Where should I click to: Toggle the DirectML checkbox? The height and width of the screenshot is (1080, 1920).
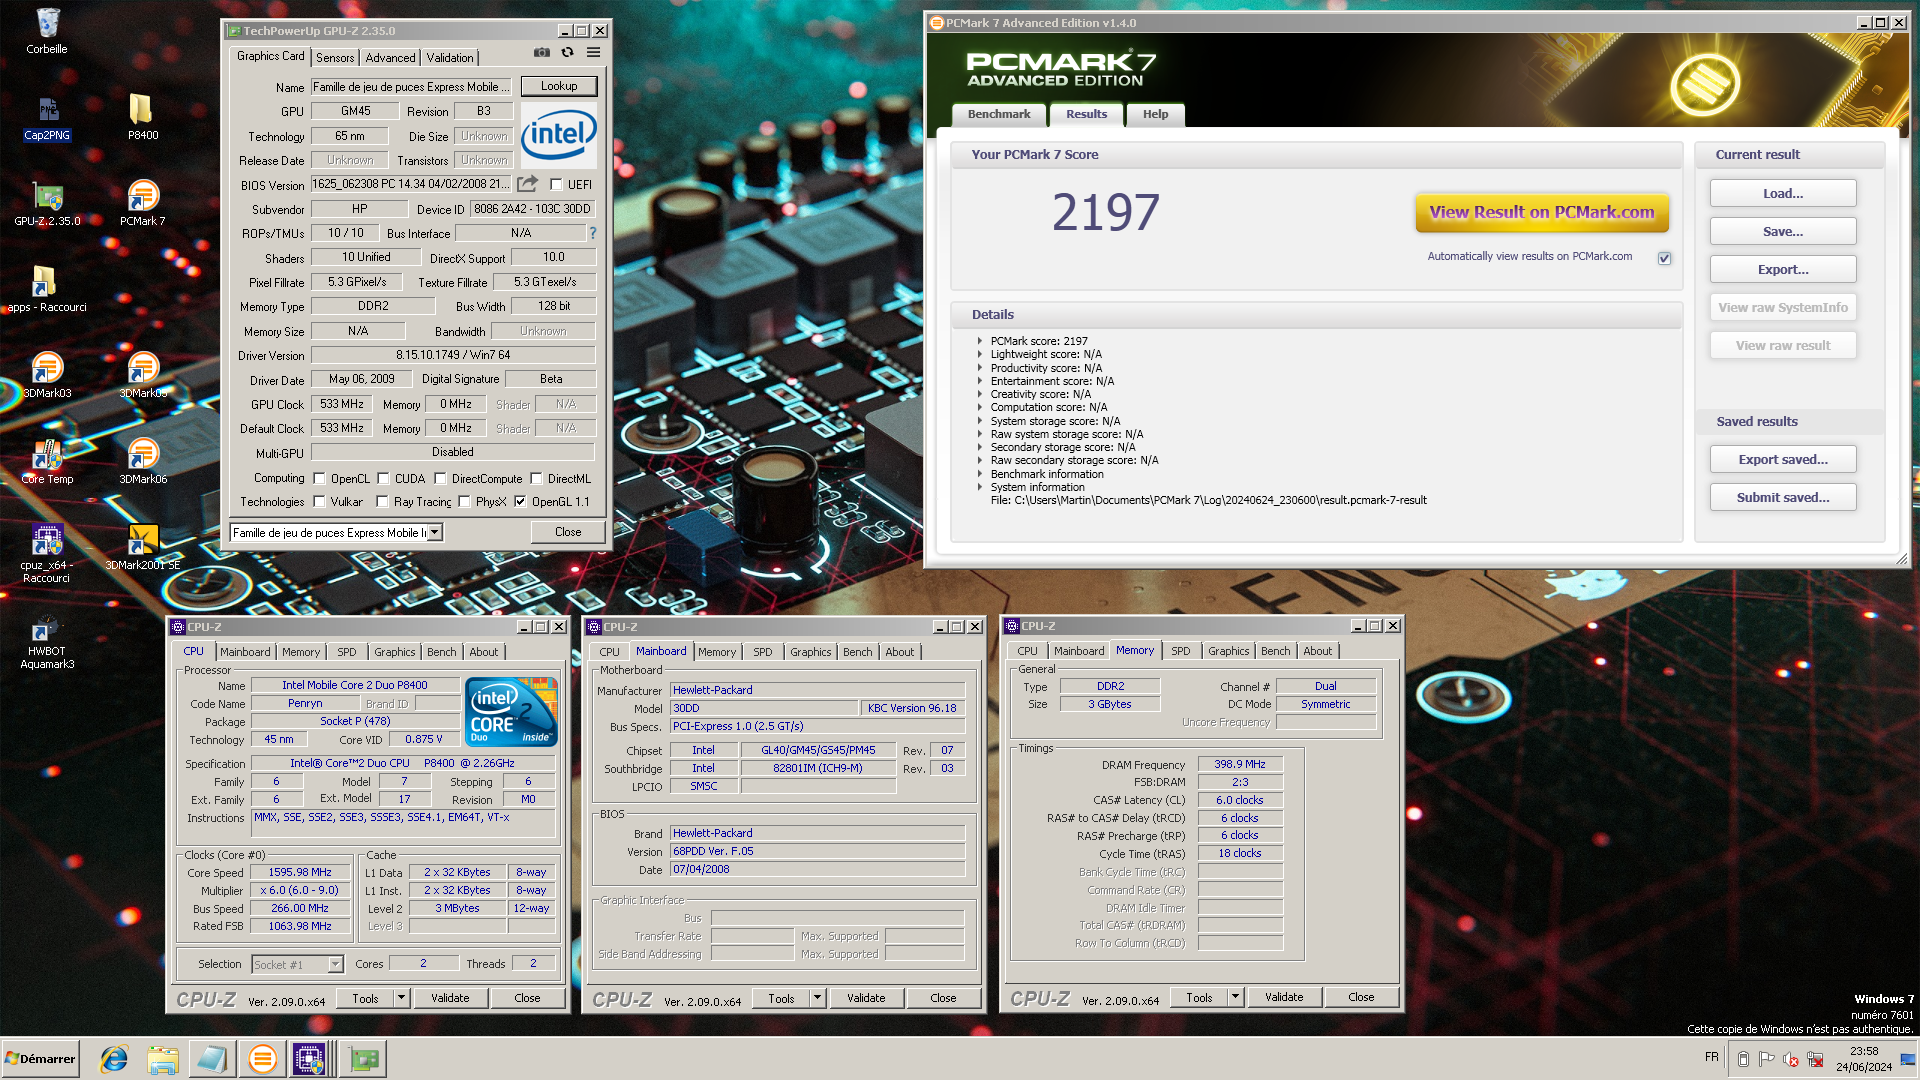pos(537,479)
